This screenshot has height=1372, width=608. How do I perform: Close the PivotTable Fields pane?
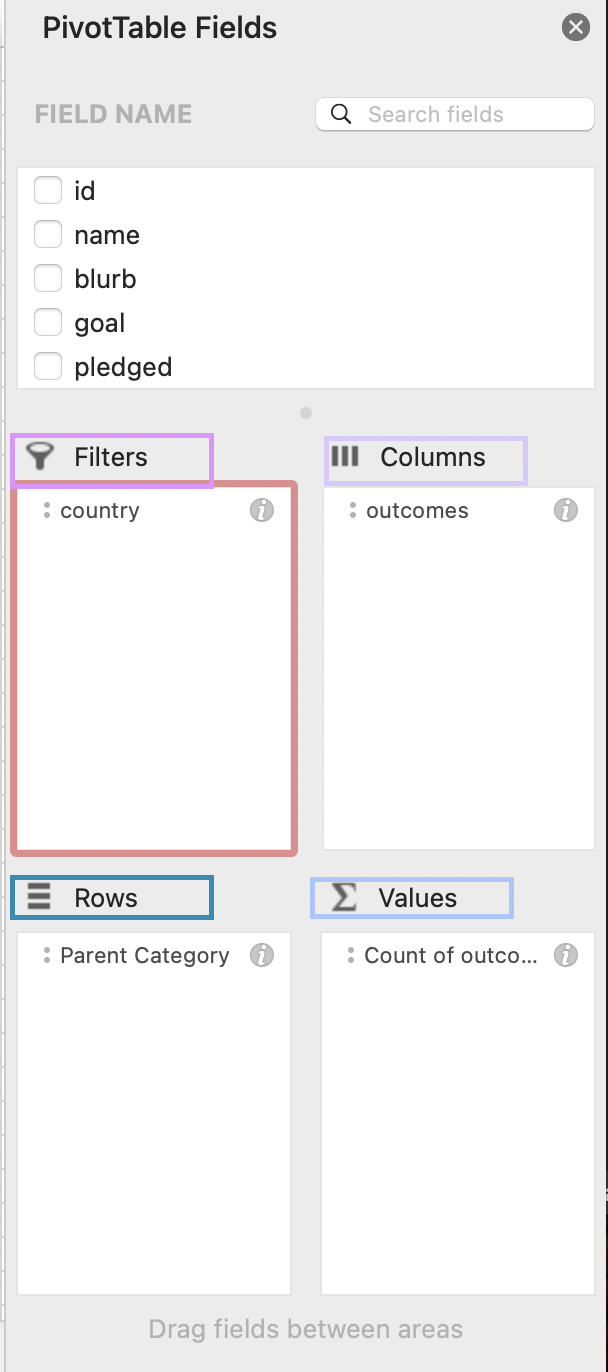click(576, 27)
